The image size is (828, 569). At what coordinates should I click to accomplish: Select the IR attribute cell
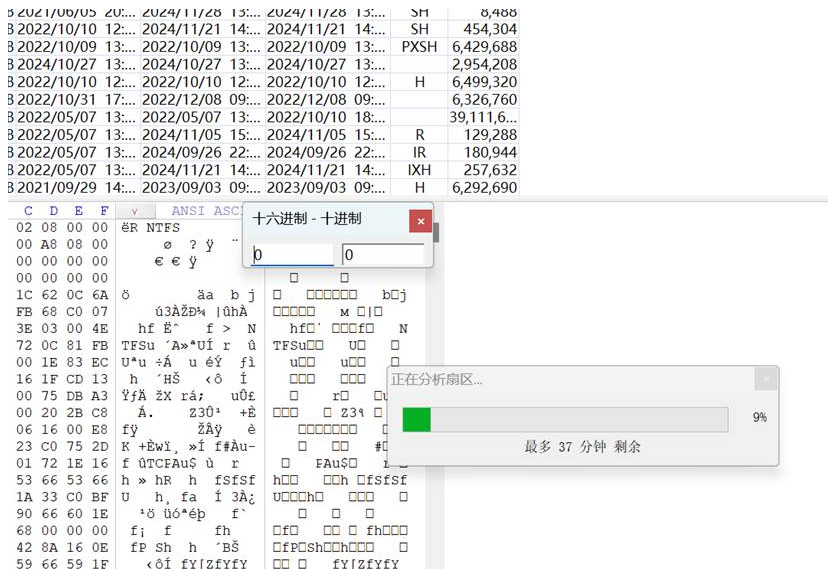[x=419, y=152]
